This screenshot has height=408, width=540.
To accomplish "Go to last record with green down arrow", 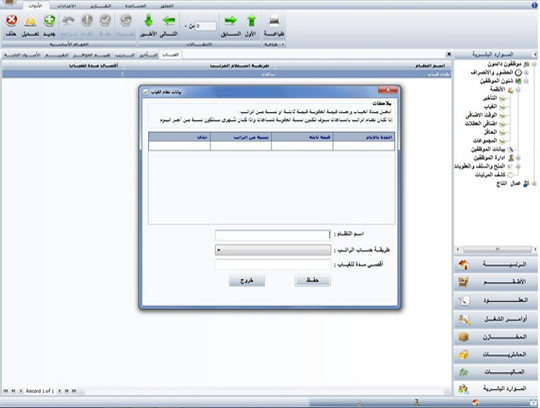I will click(148, 21).
